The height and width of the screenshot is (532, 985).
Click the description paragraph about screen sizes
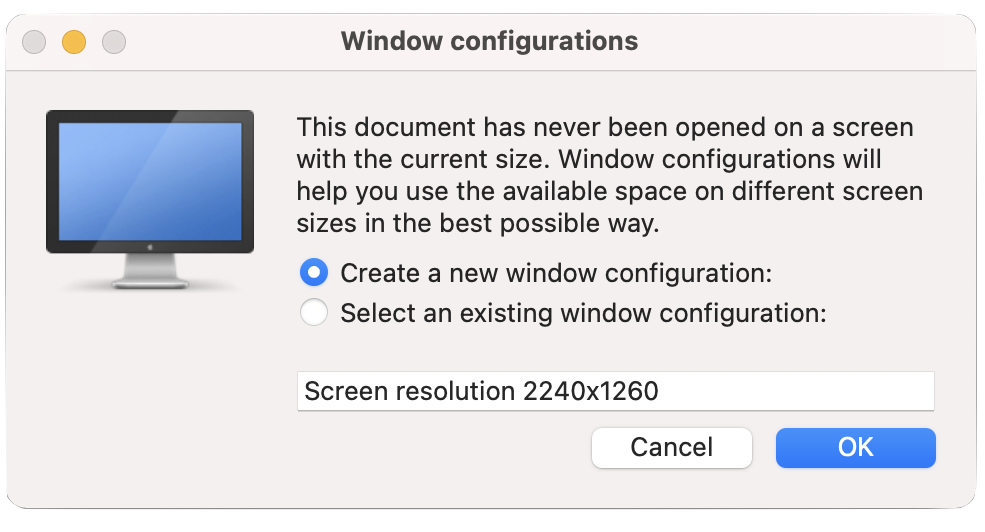point(609,175)
